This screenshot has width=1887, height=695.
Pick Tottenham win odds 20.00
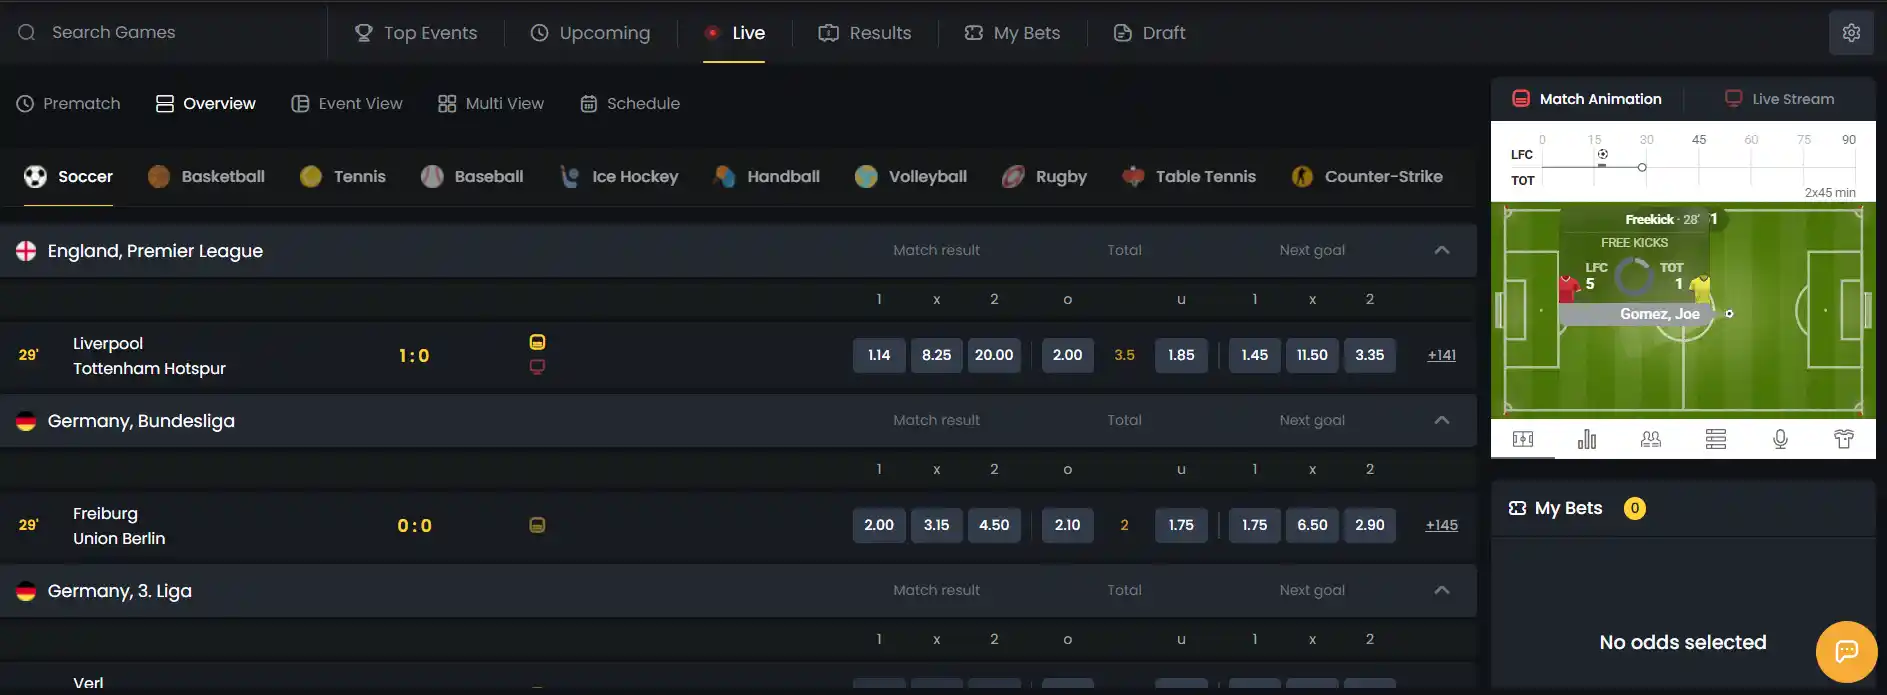pos(994,355)
